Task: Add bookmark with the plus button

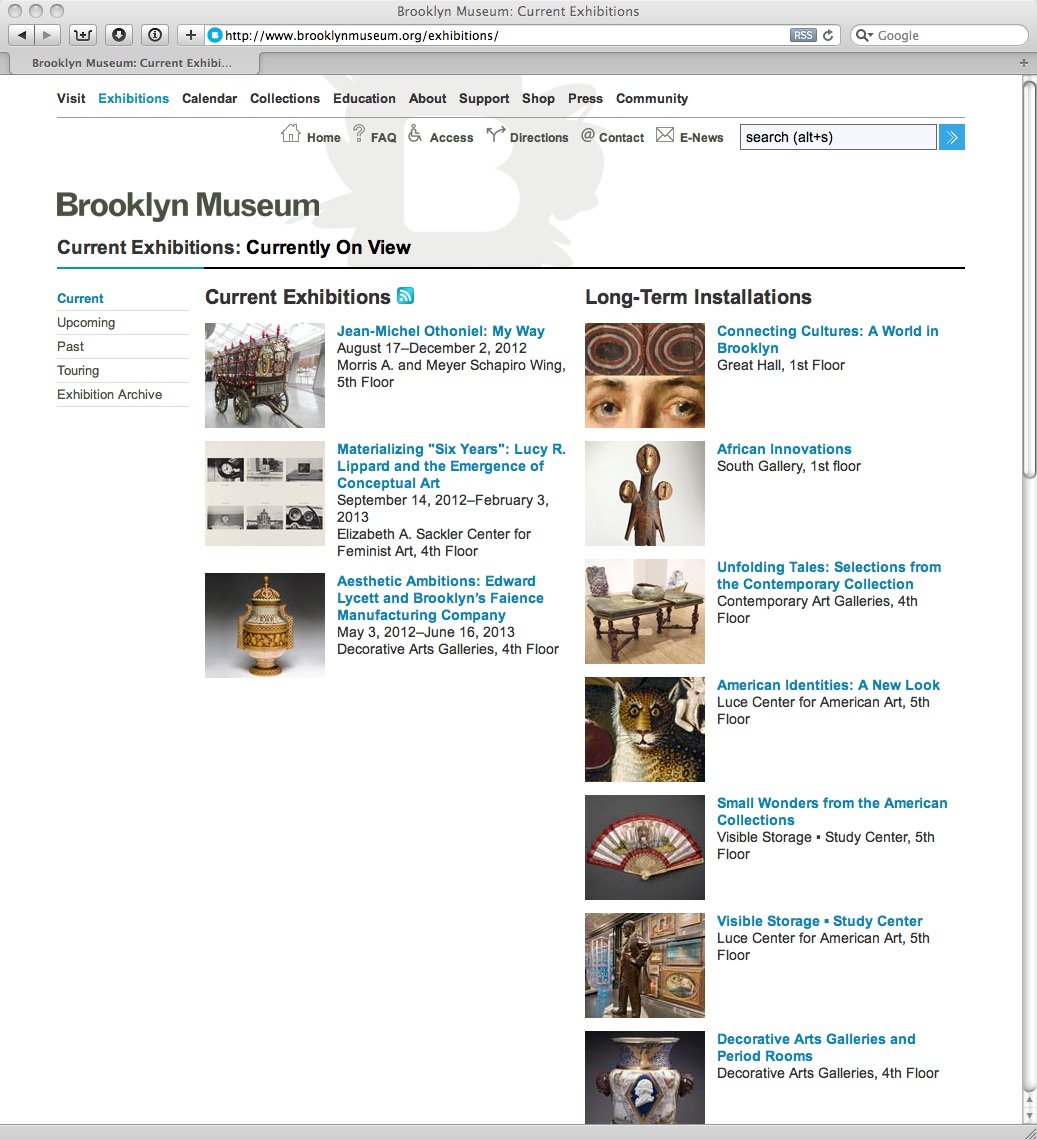Action: 191,35
